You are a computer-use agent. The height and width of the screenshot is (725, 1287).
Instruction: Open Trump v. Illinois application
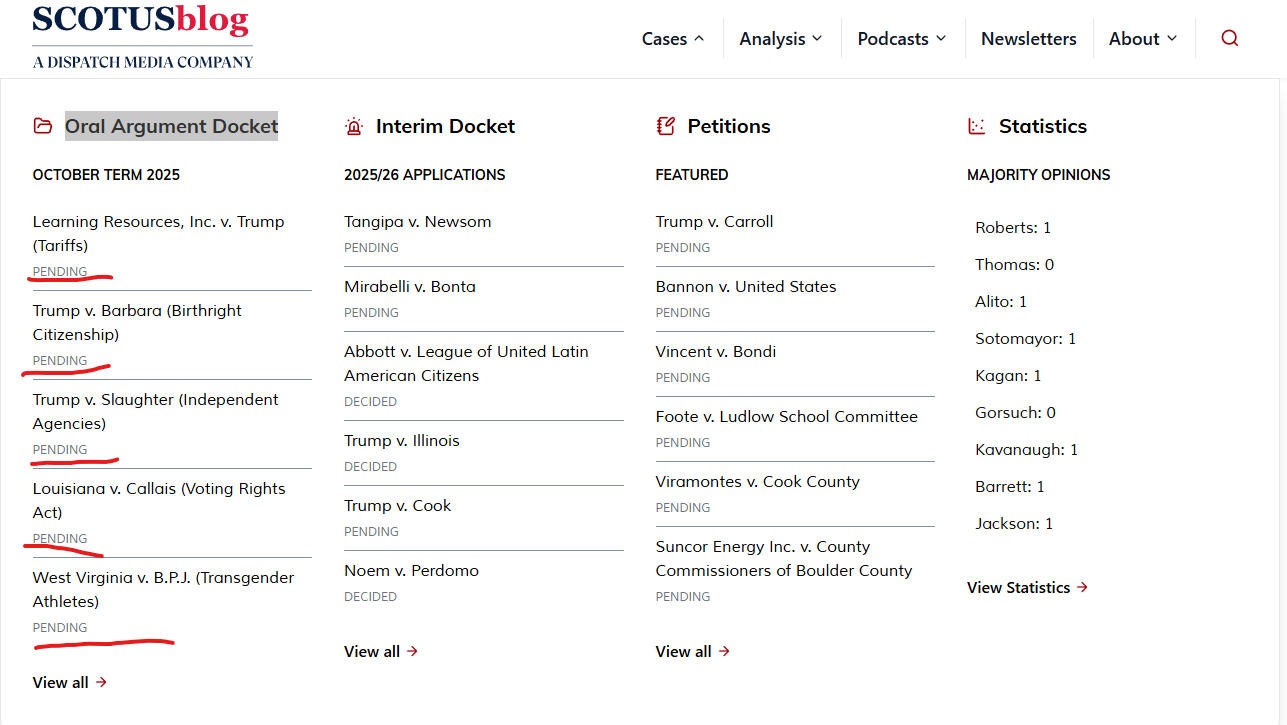coord(402,440)
